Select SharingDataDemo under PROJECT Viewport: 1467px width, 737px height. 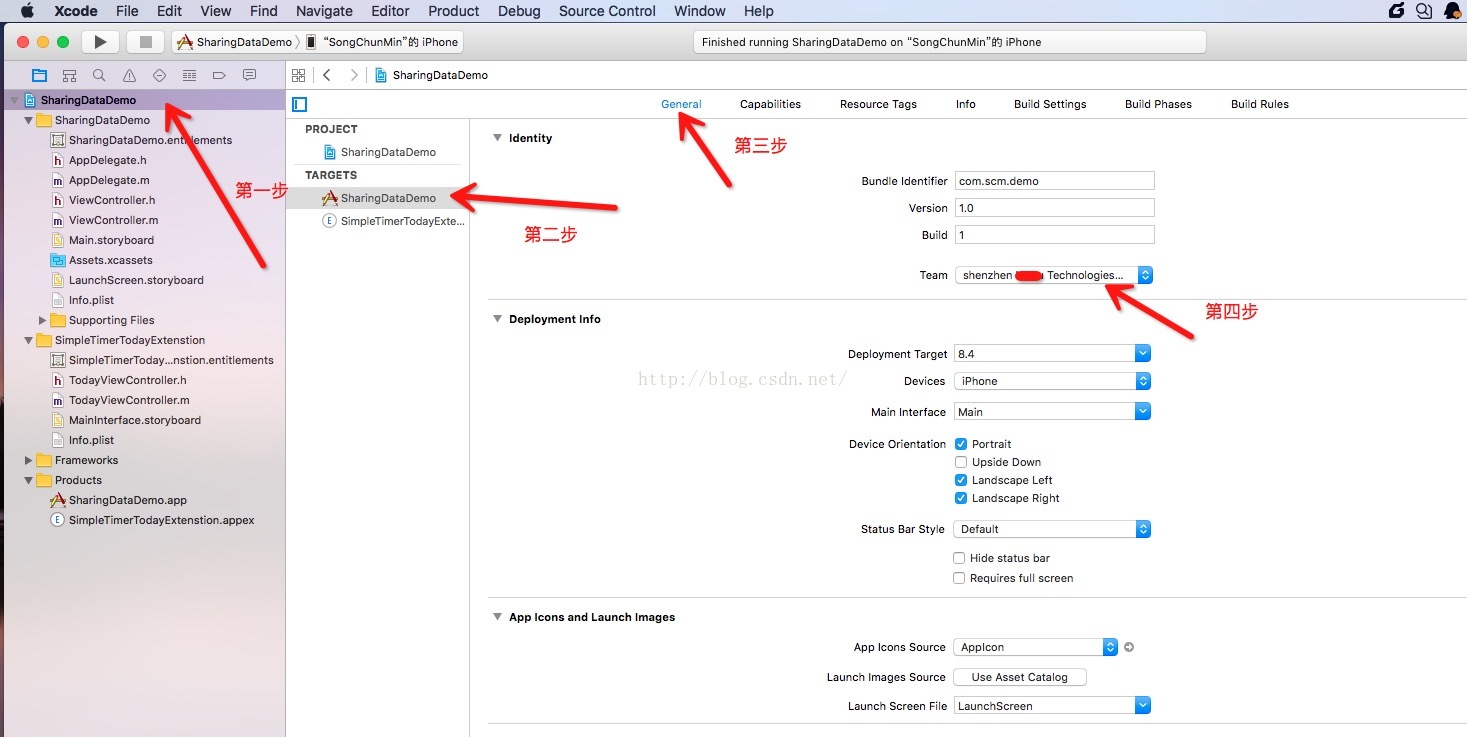click(x=378, y=152)
